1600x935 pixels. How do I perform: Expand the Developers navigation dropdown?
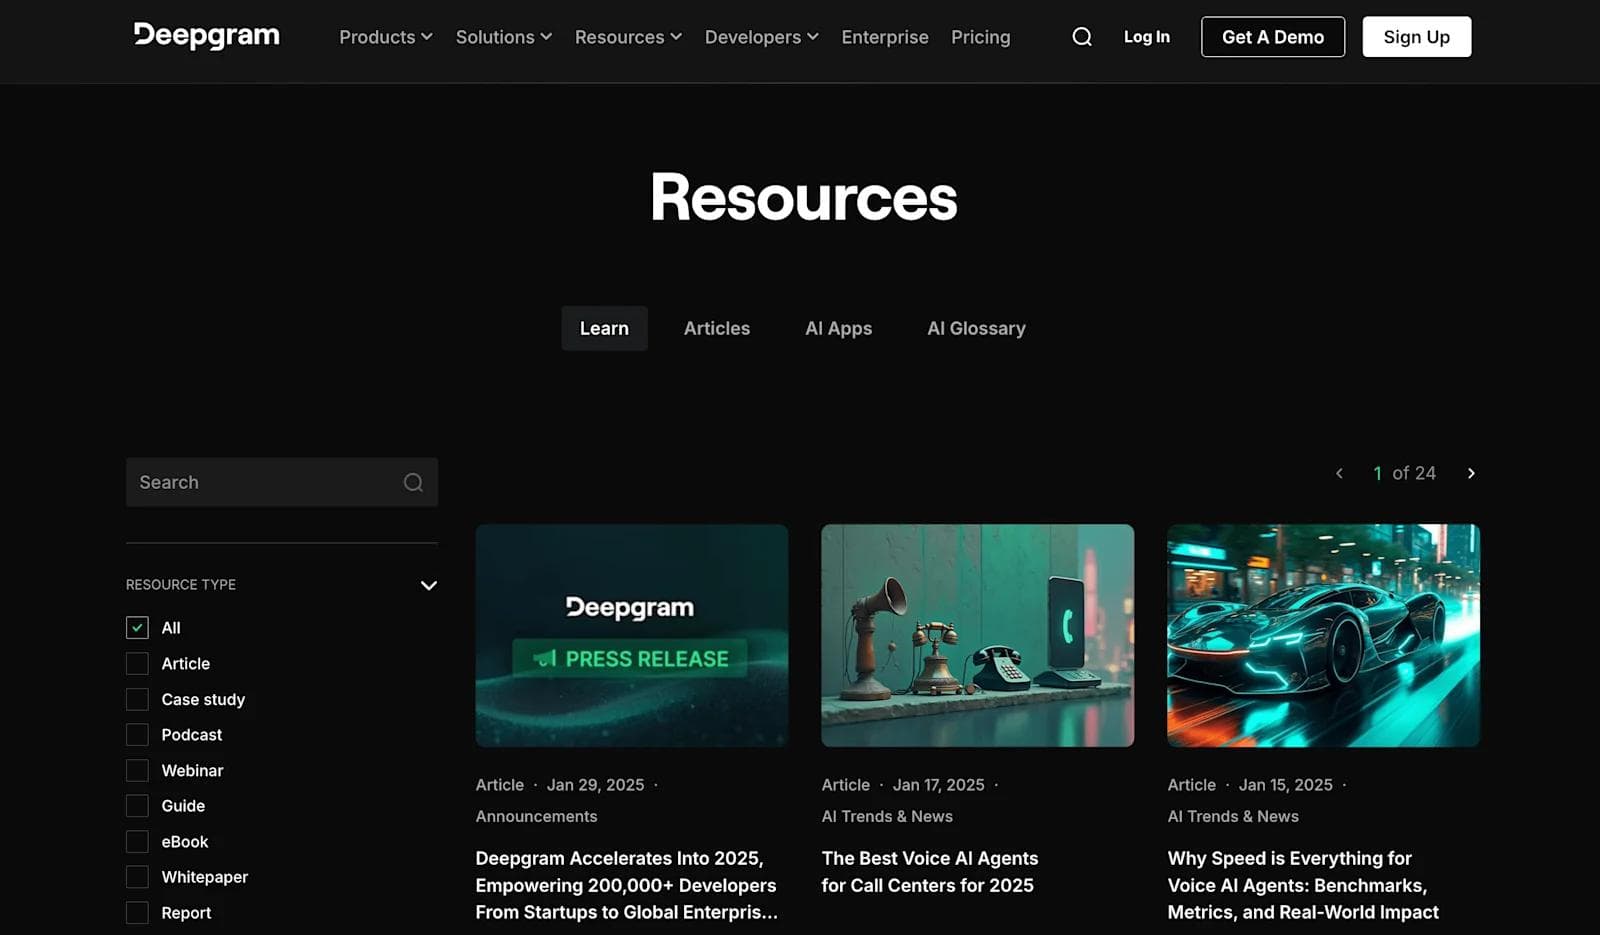click(x=760, y=36)
